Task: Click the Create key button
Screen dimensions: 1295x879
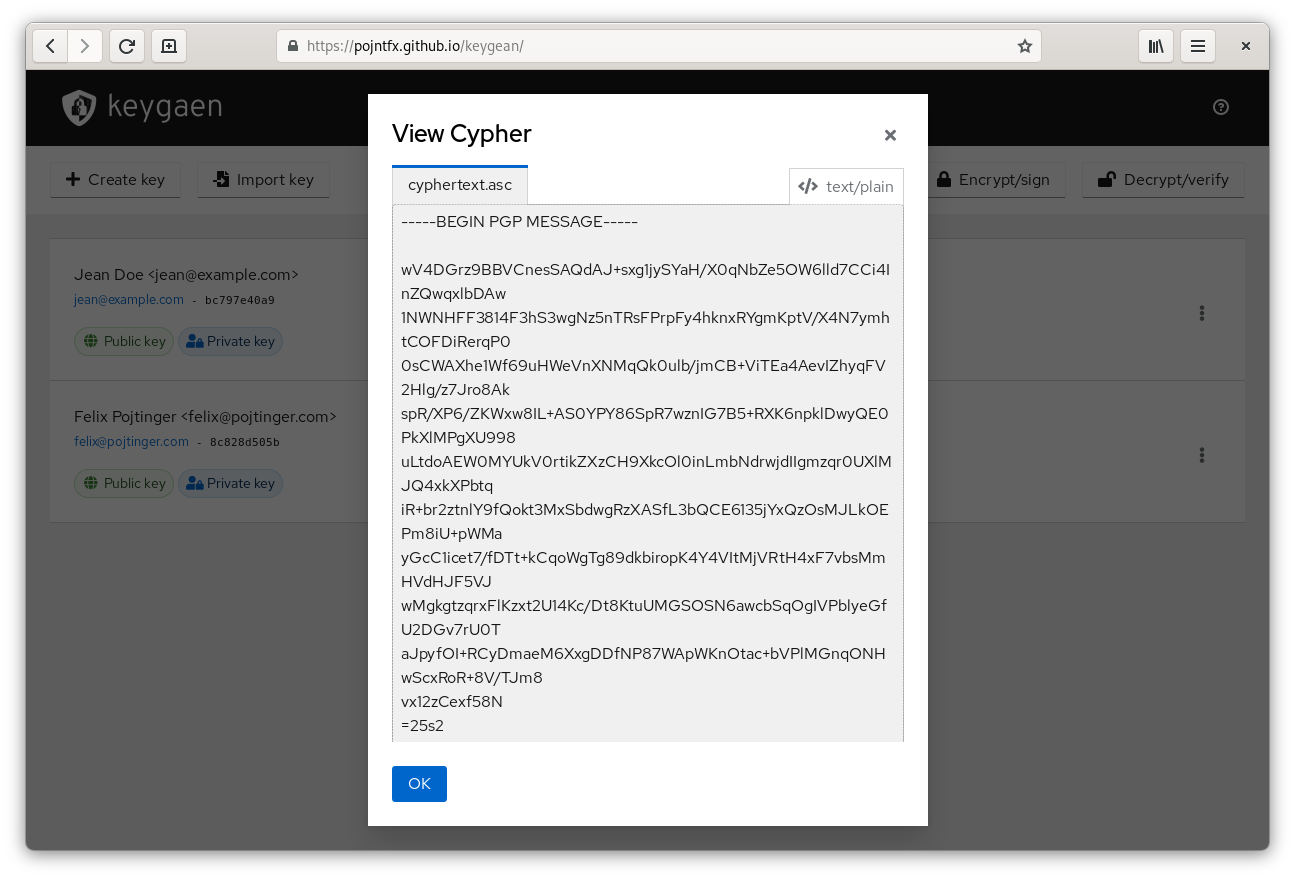Action: 115,180
